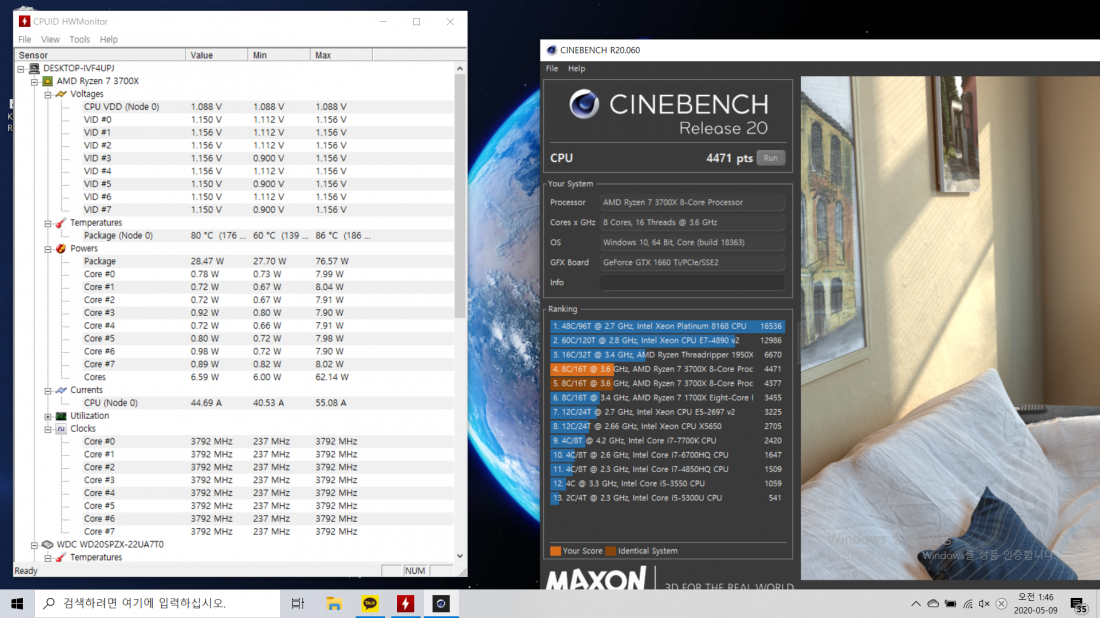Click the Powers flame icon

click(x=61, y=249)
